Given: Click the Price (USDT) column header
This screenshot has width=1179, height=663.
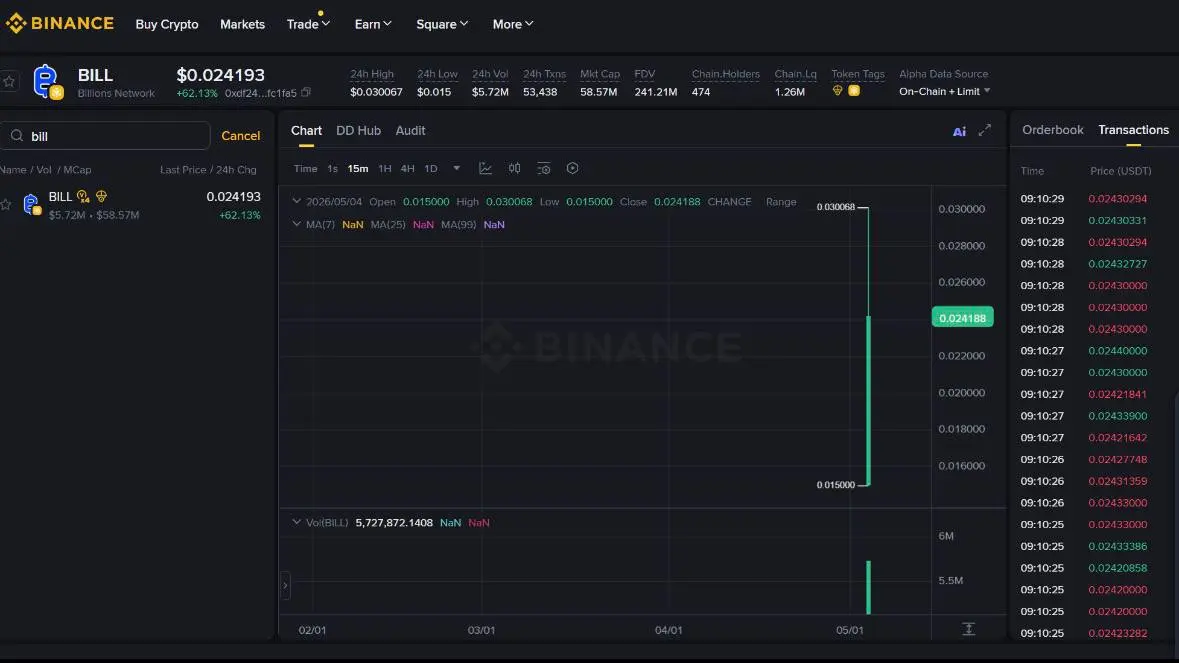Looking at the screenshot, I should click(x=1120, y=171).
